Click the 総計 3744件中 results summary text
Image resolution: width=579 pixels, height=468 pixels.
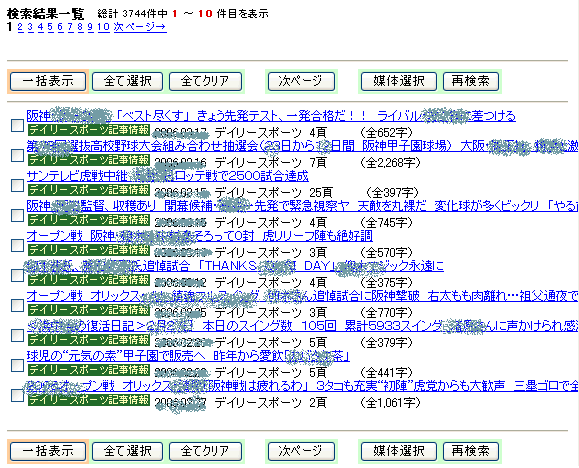click(x=133, y=14)
